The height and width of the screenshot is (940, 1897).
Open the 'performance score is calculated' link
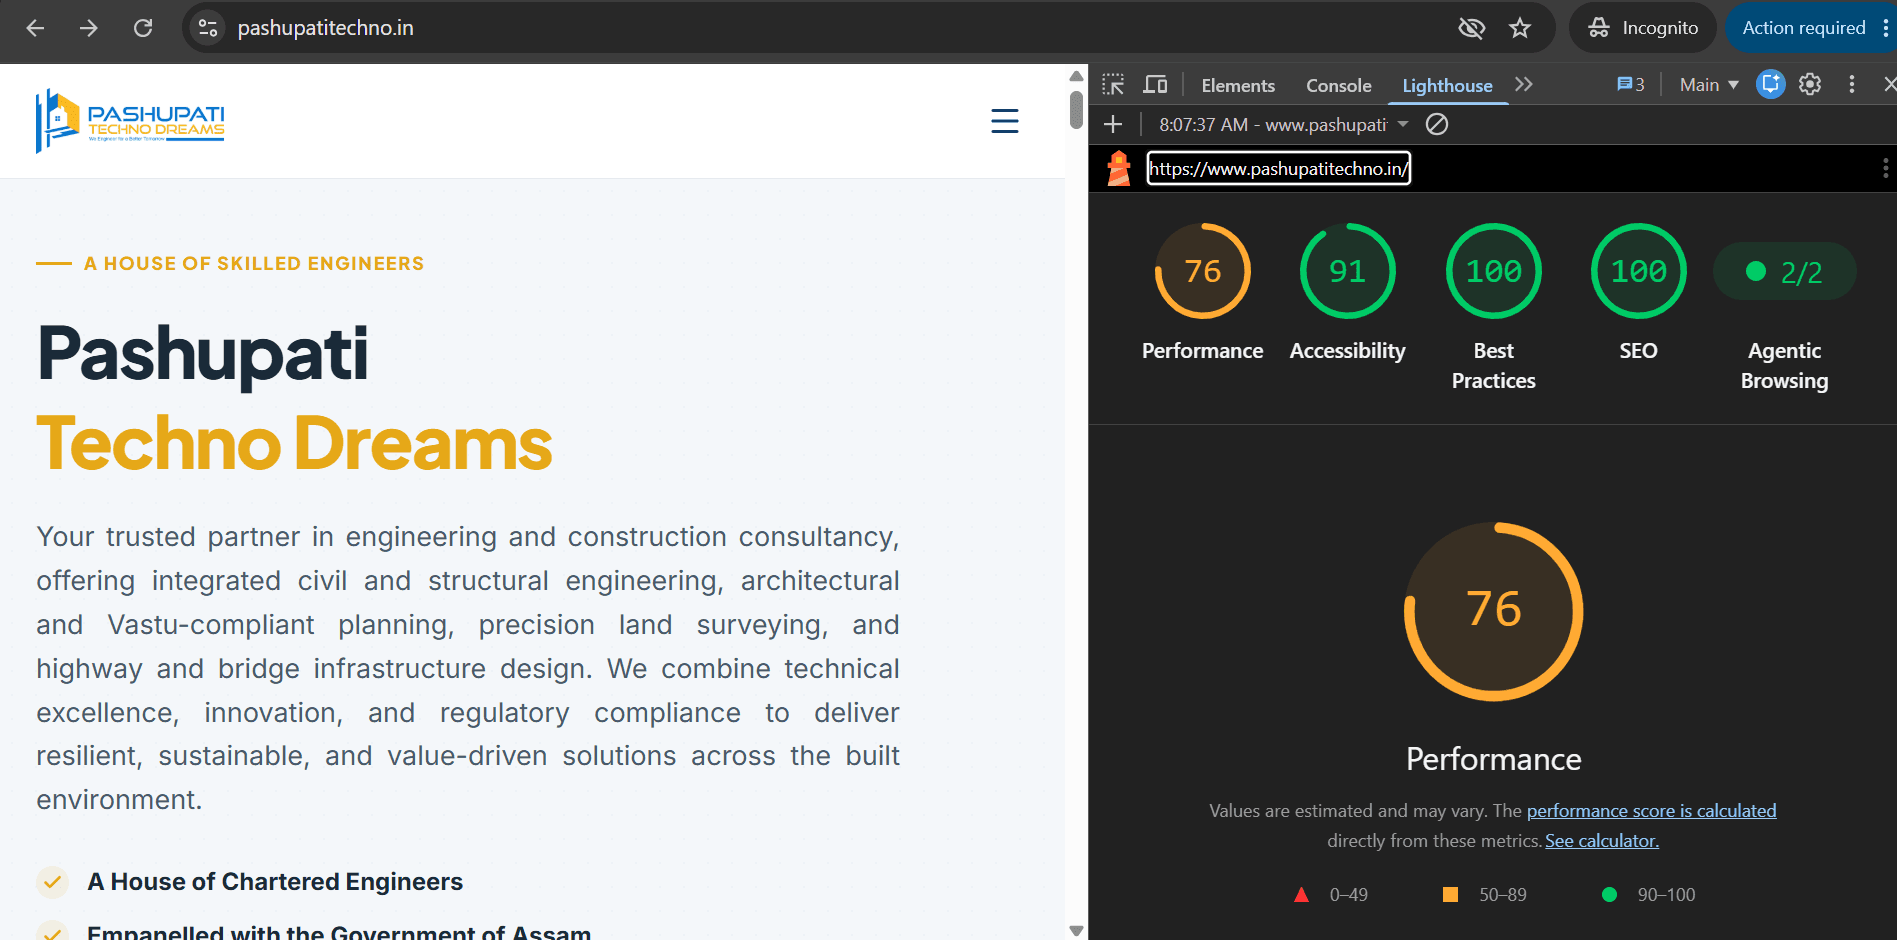[x=1652, y=811]
